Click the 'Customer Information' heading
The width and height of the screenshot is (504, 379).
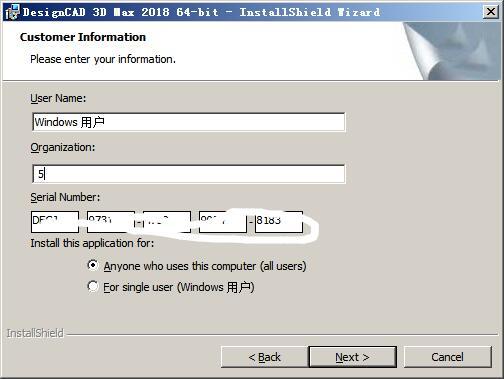click(83, 37)
